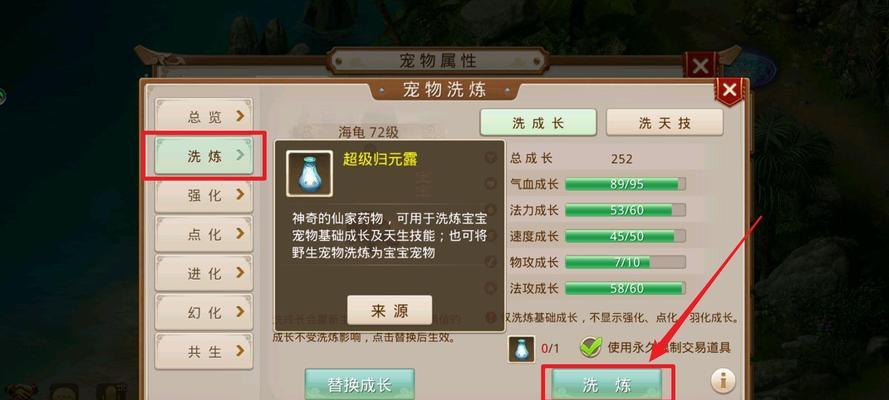Image resolution: width=889 pixels, height=400 pixels.
Task: Close the 宠物属性 window behind
Action: (700, 66)
